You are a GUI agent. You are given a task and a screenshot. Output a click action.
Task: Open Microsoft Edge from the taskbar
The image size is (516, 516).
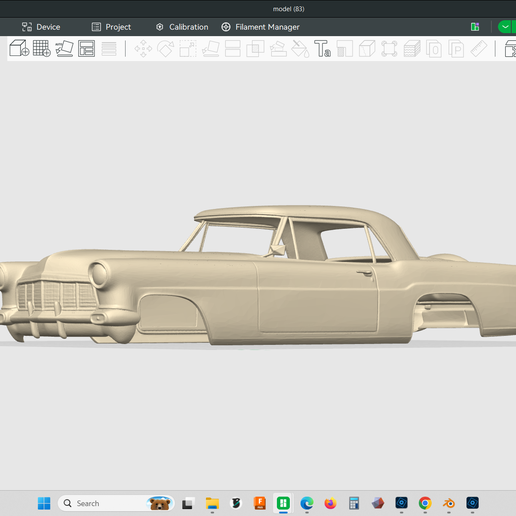(307, 503)
